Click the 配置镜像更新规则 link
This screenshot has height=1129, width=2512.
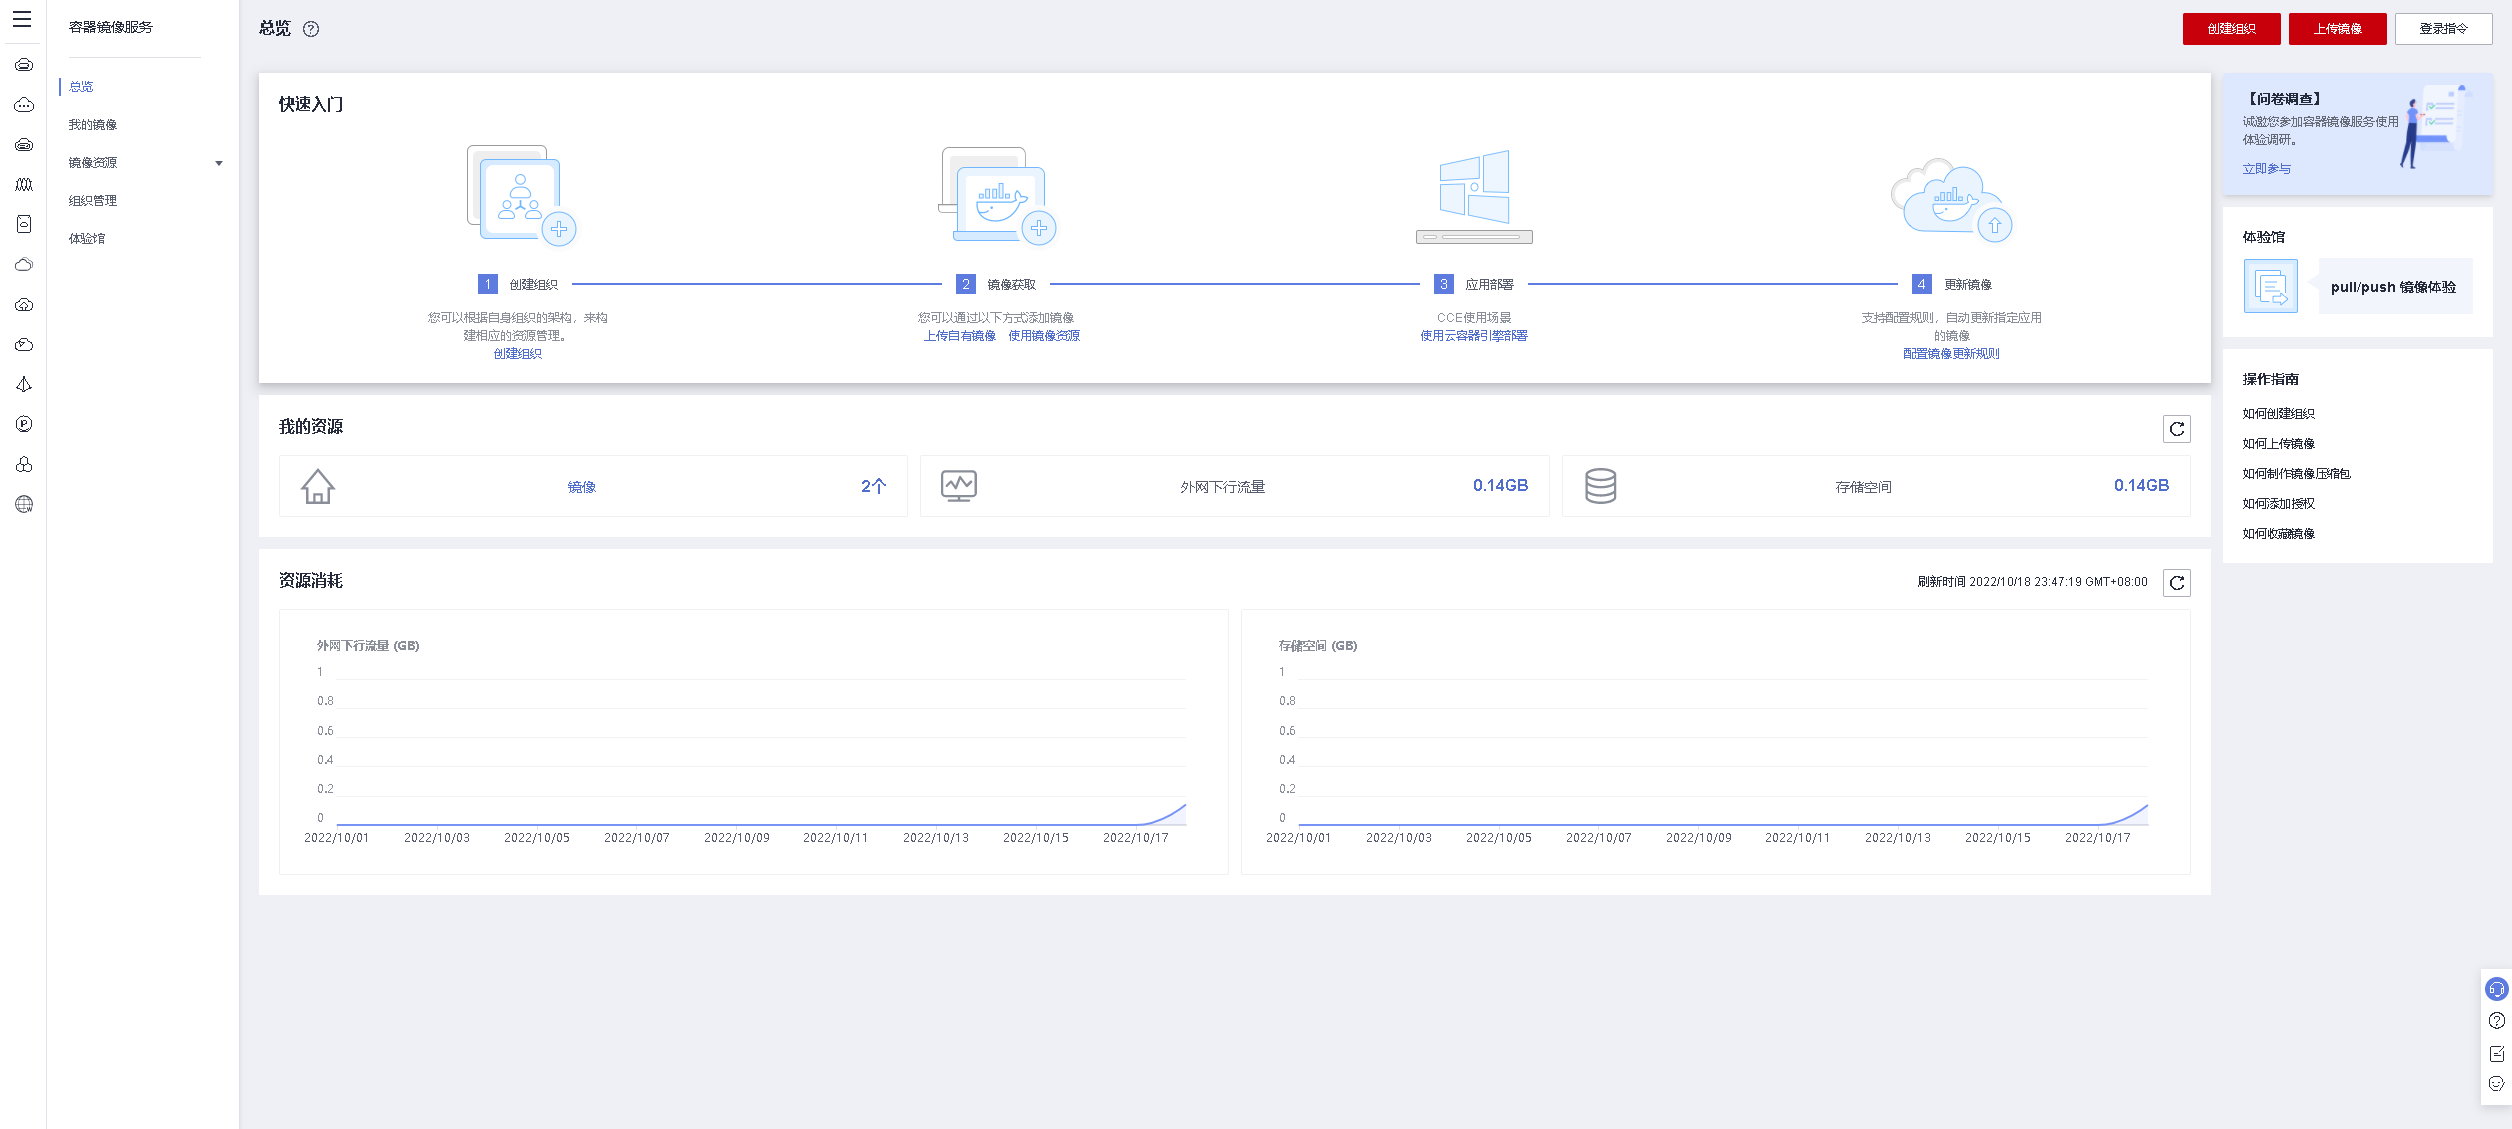click(1950, 354)
